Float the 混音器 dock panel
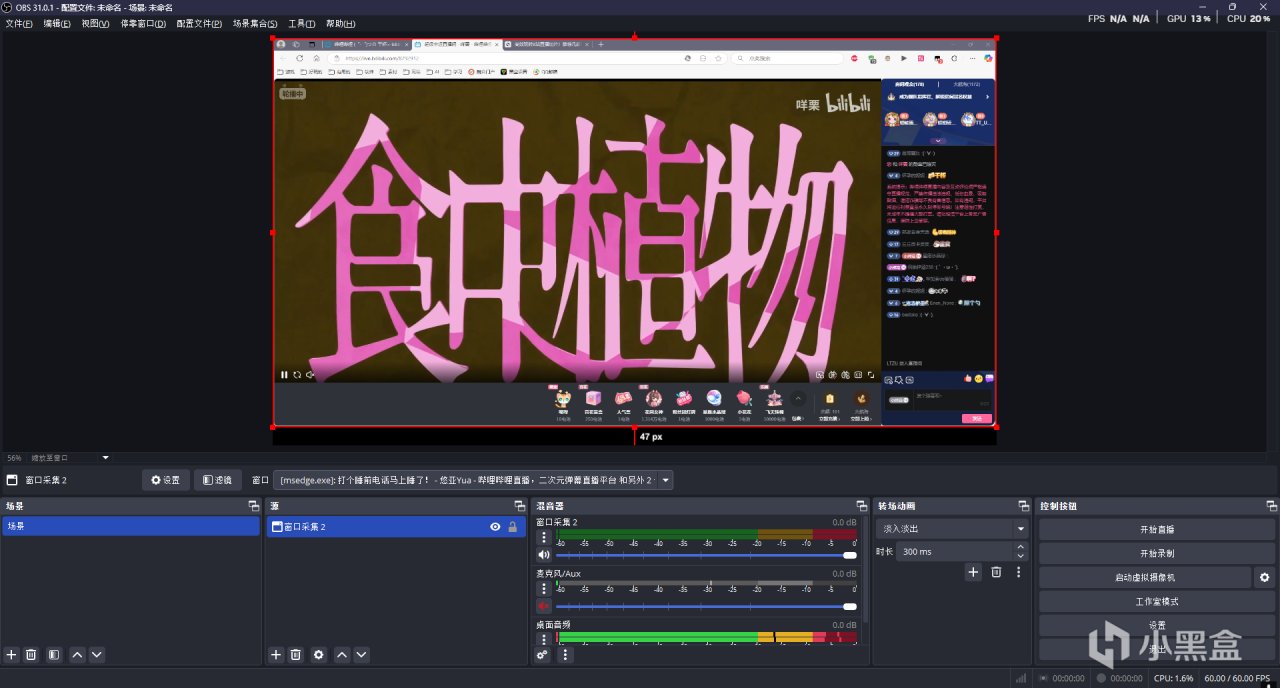The width and height of the screenshot is (1280, 688). coord(862,506)
